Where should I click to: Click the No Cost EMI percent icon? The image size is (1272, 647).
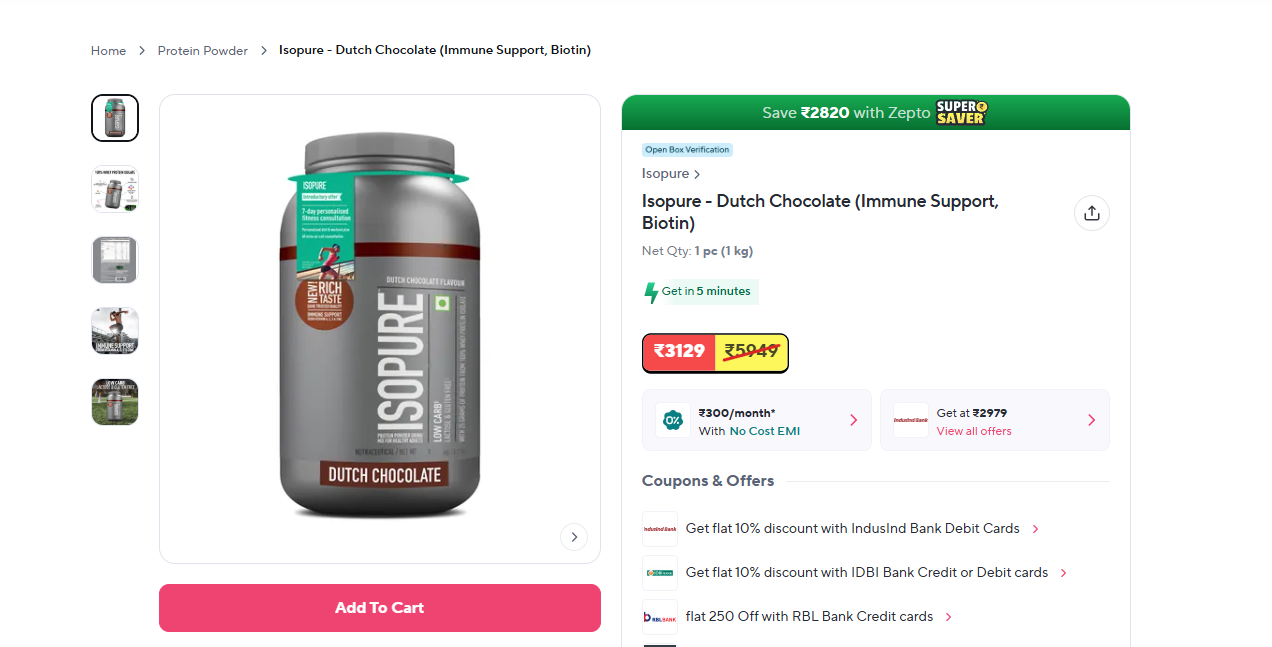tap(673, 420)
